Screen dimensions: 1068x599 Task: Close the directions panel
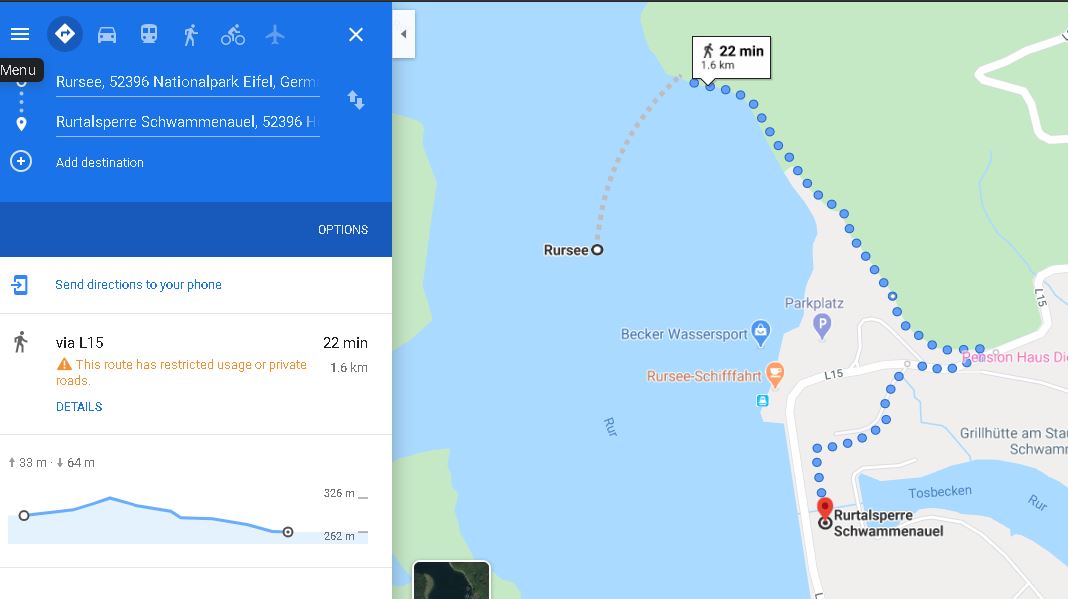[356, 35]
